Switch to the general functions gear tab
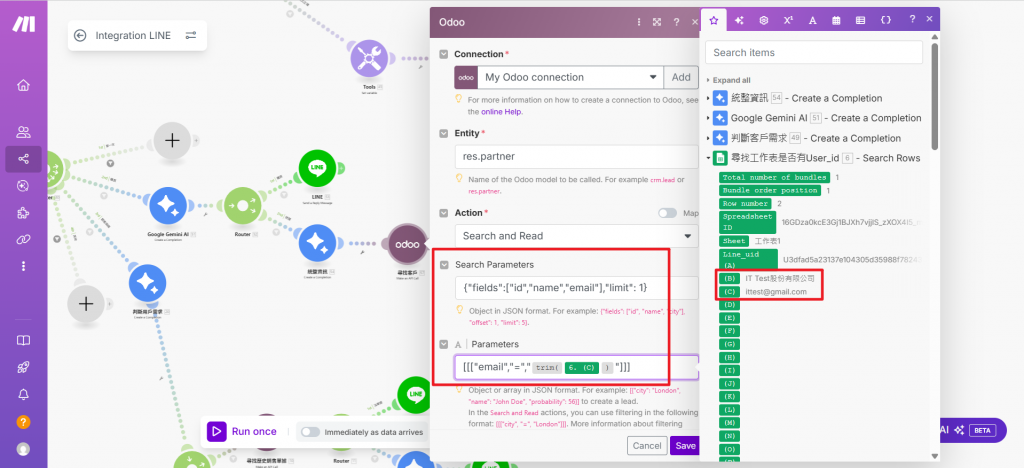Screen dimensions: 1024x468 coord(763,20)
